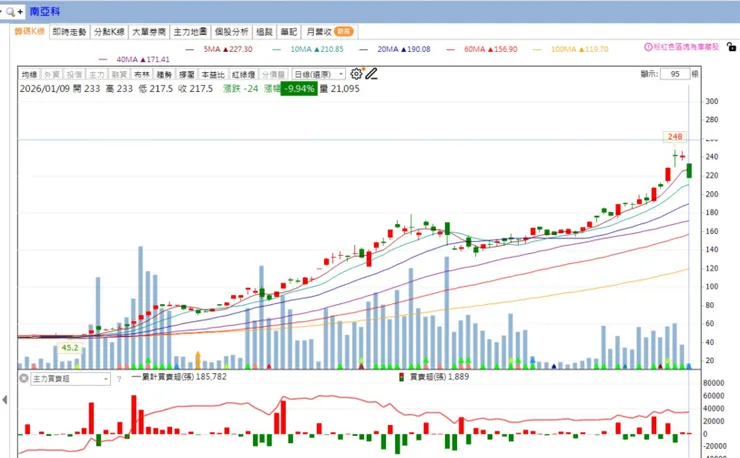Toggle the 分價量 volume-by-price overlay

coord(273,75)
